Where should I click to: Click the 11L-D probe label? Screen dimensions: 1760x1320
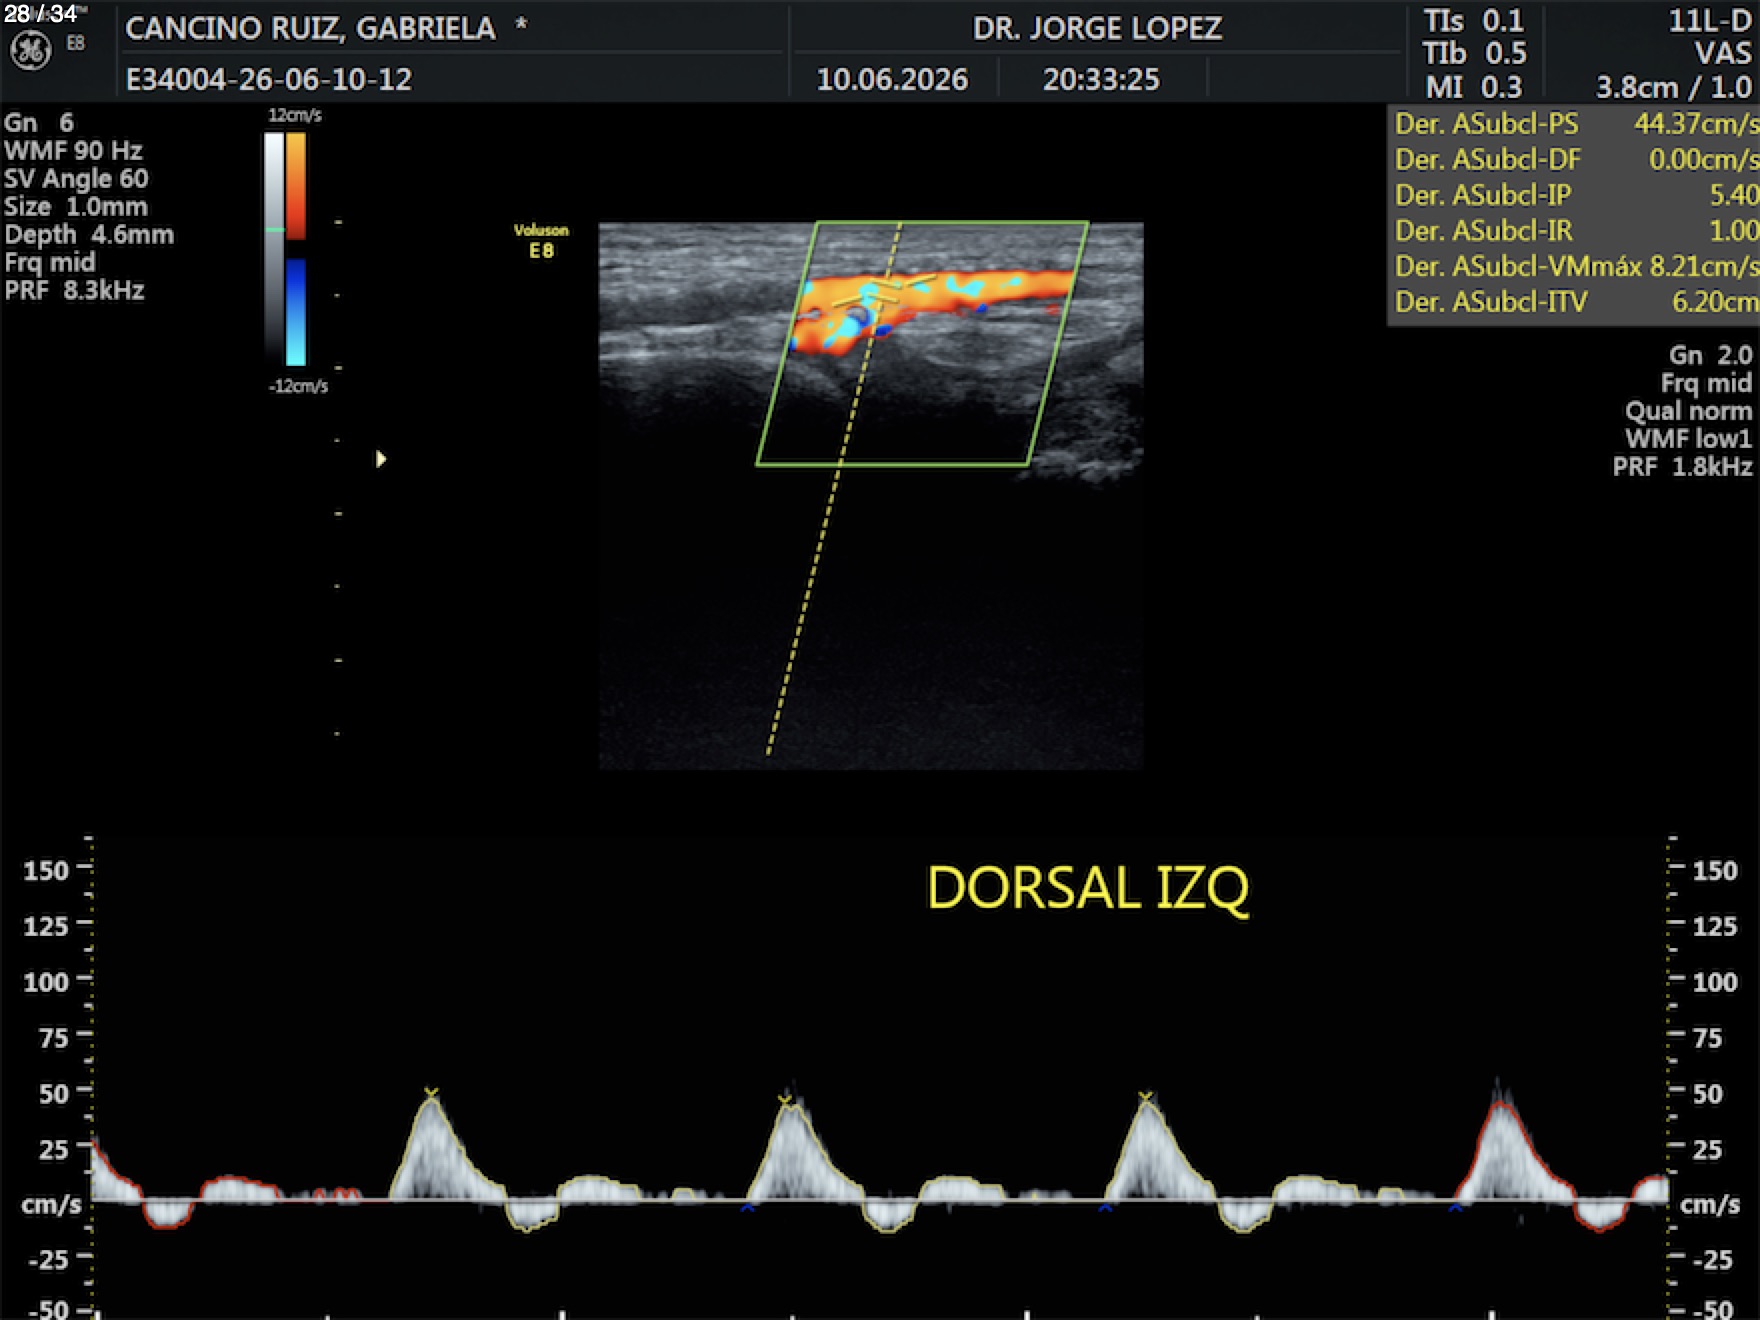coord(1710,21)
